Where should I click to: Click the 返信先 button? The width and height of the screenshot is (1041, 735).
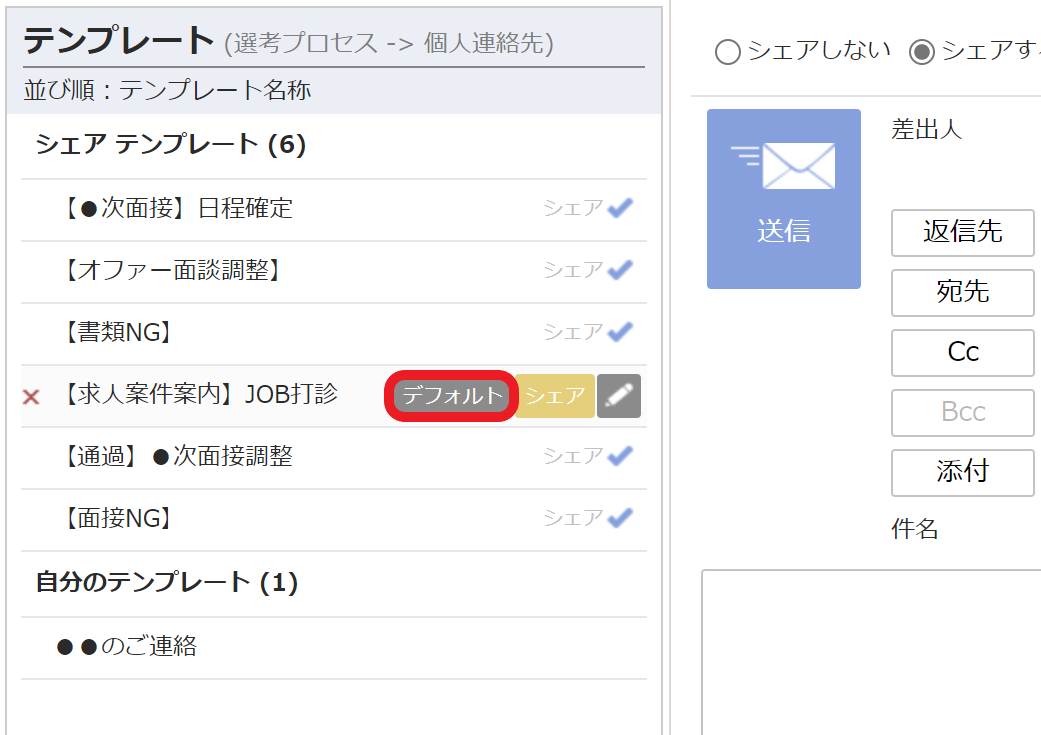tap(962, 233)
